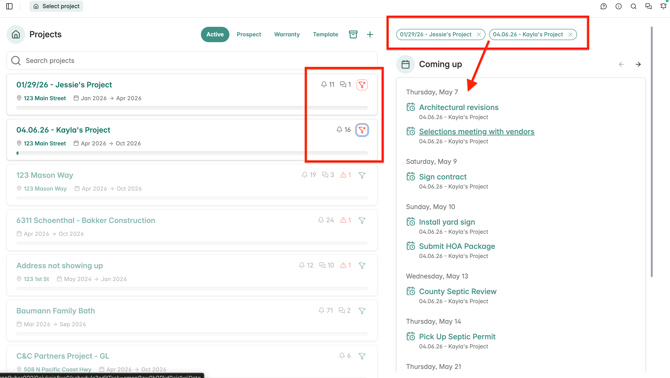Click the bell count 16 on Kayla's Project
Image resolution: width=670 pixels, height=378 pixels.
344,129
